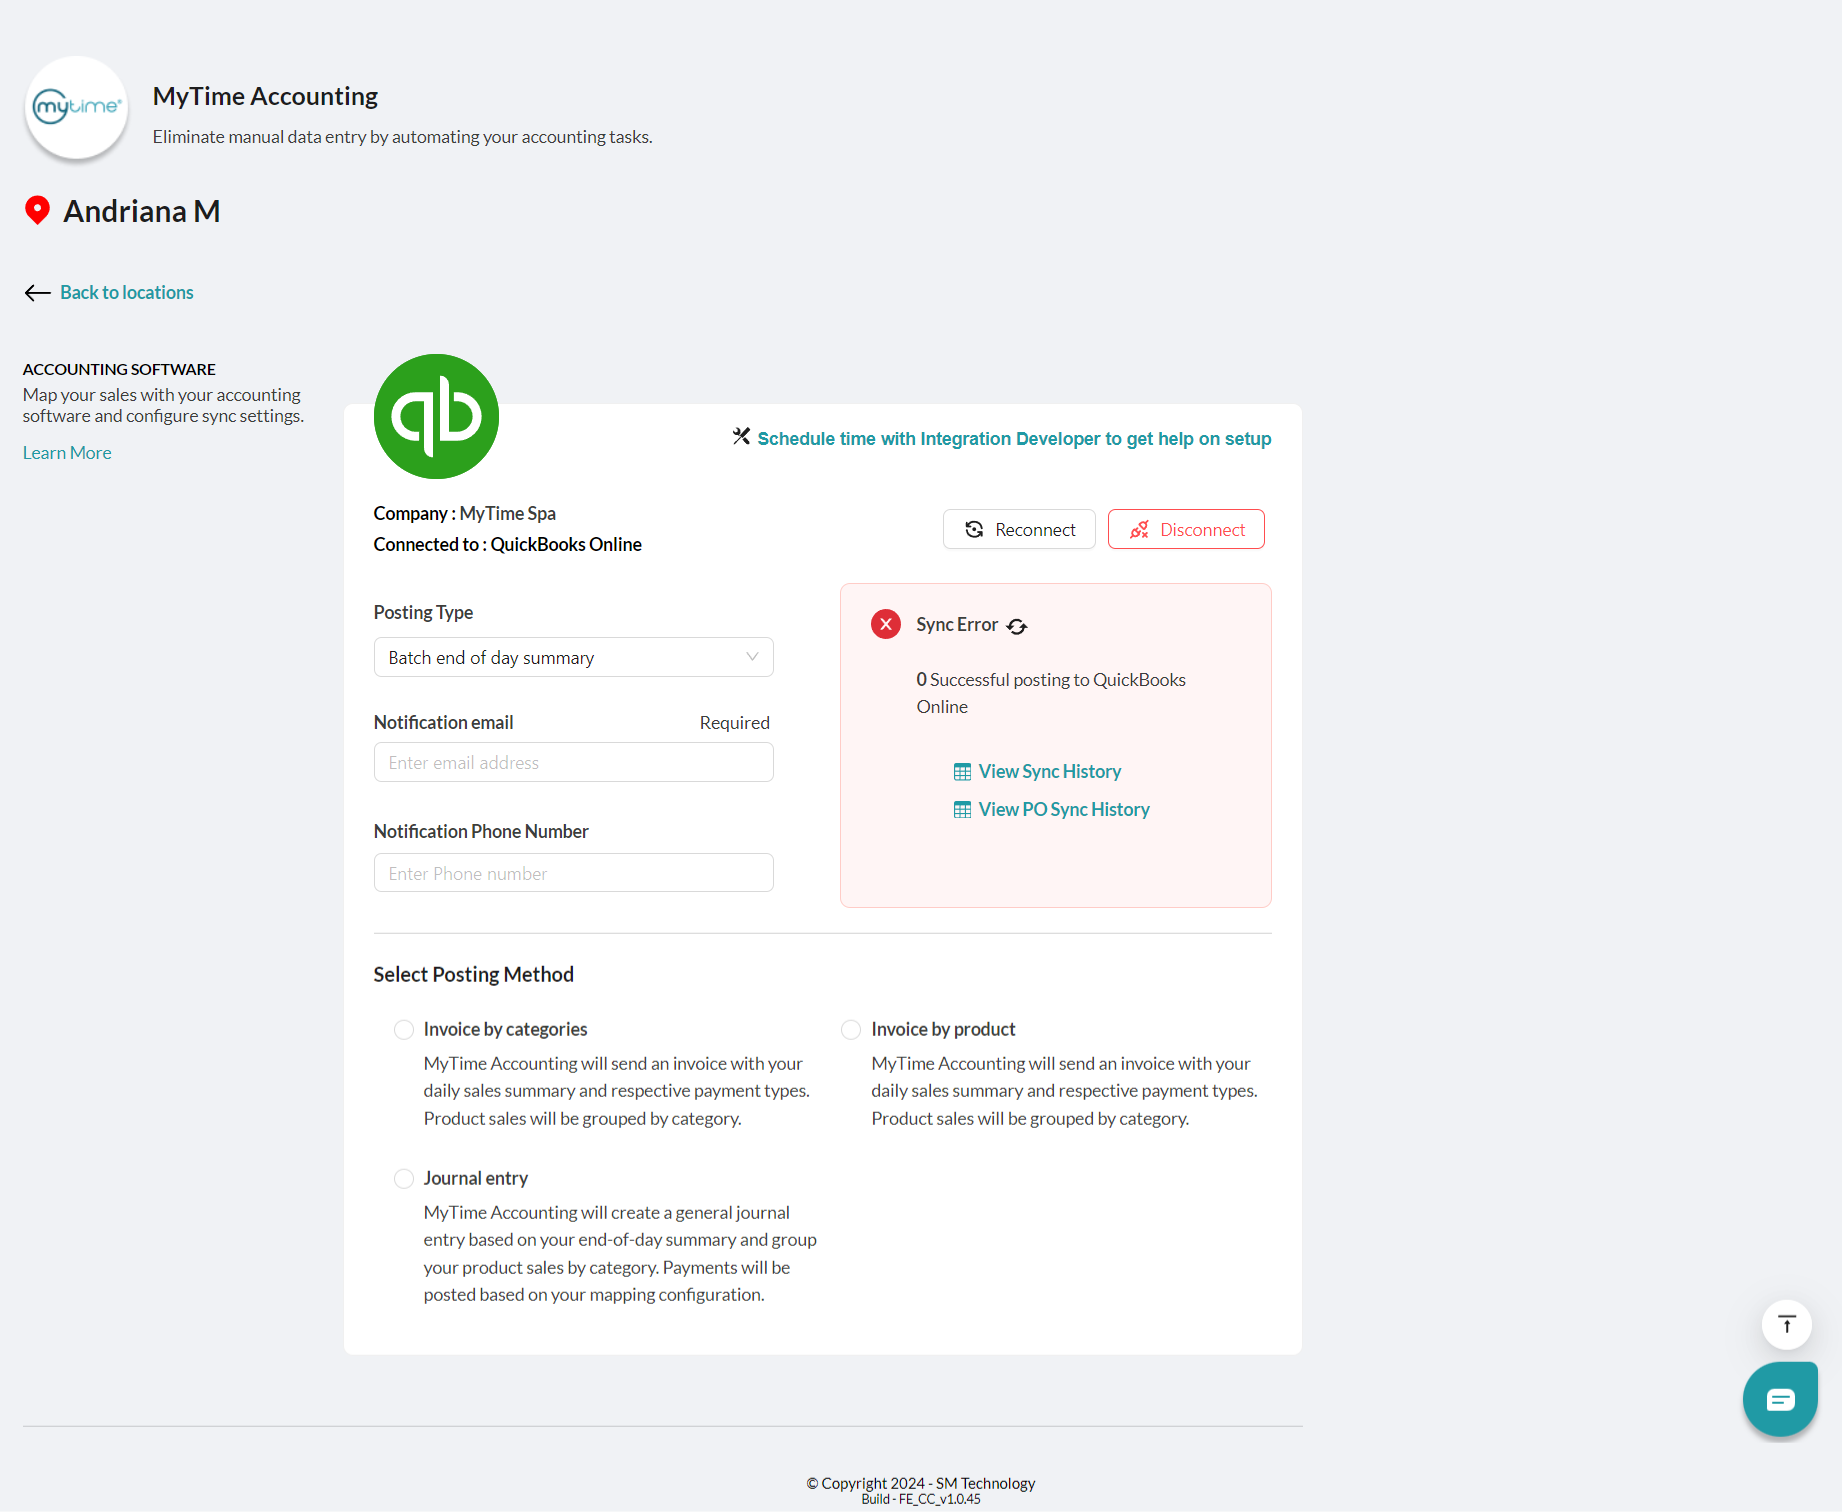
Task: Open Schedule time with Integration Developer link
Action: [x=1014, y=439]
